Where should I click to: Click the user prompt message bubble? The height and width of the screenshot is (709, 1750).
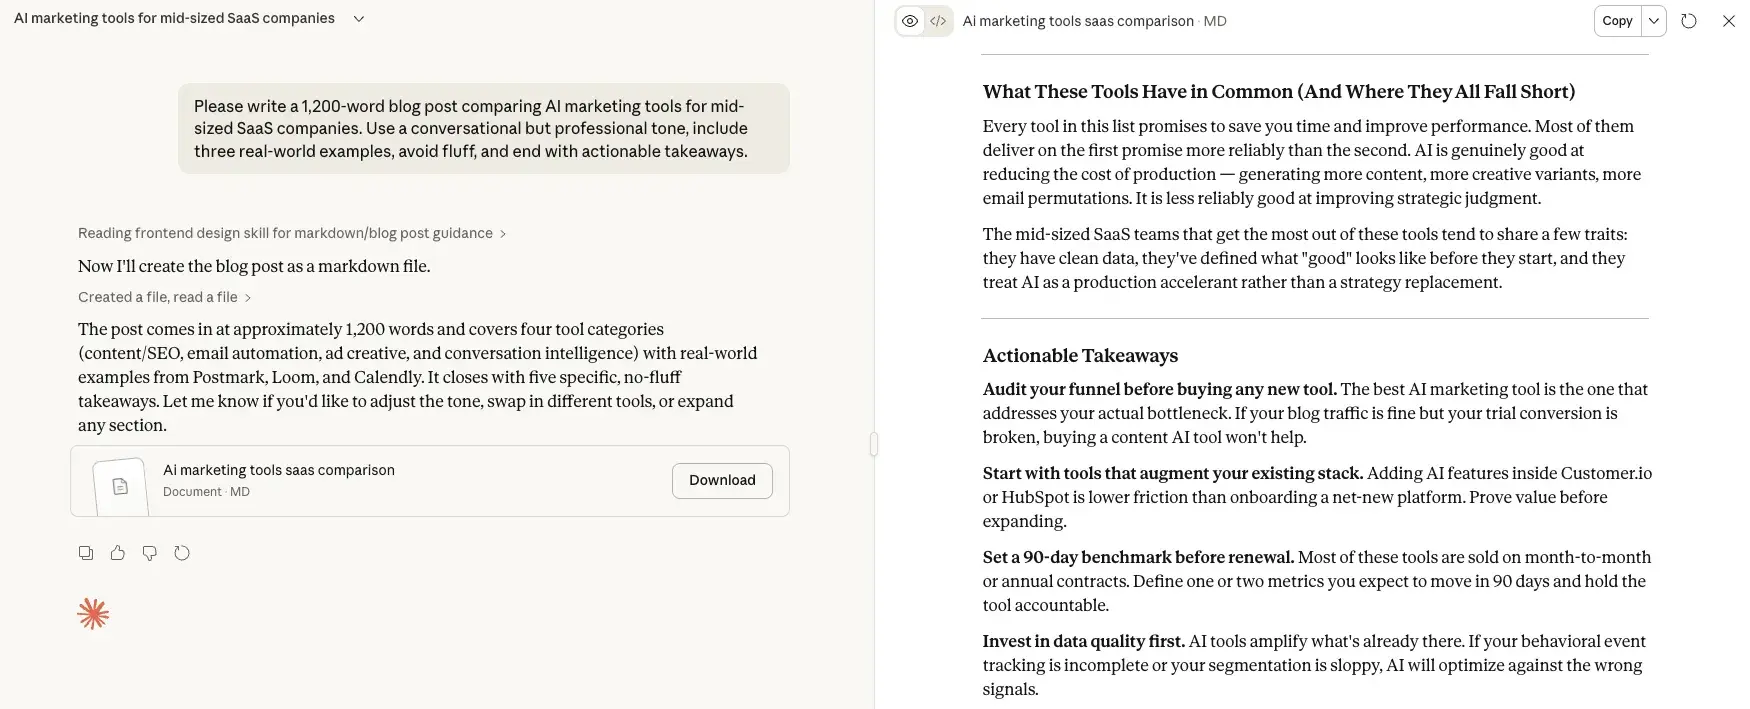click(484, 129)
